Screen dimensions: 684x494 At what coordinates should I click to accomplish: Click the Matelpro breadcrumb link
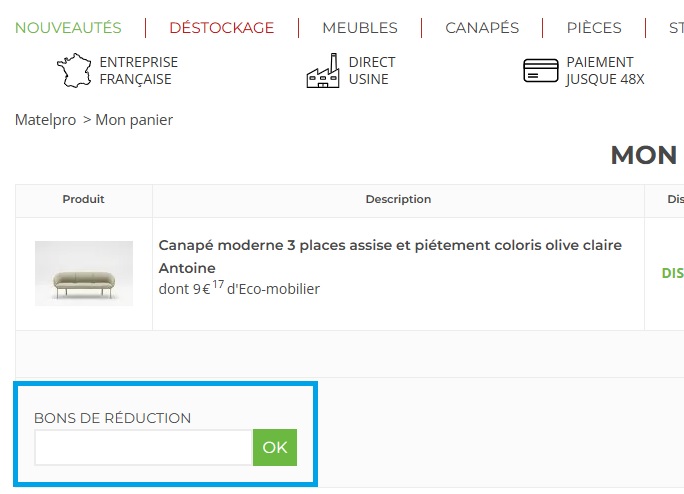coord(45,120)
